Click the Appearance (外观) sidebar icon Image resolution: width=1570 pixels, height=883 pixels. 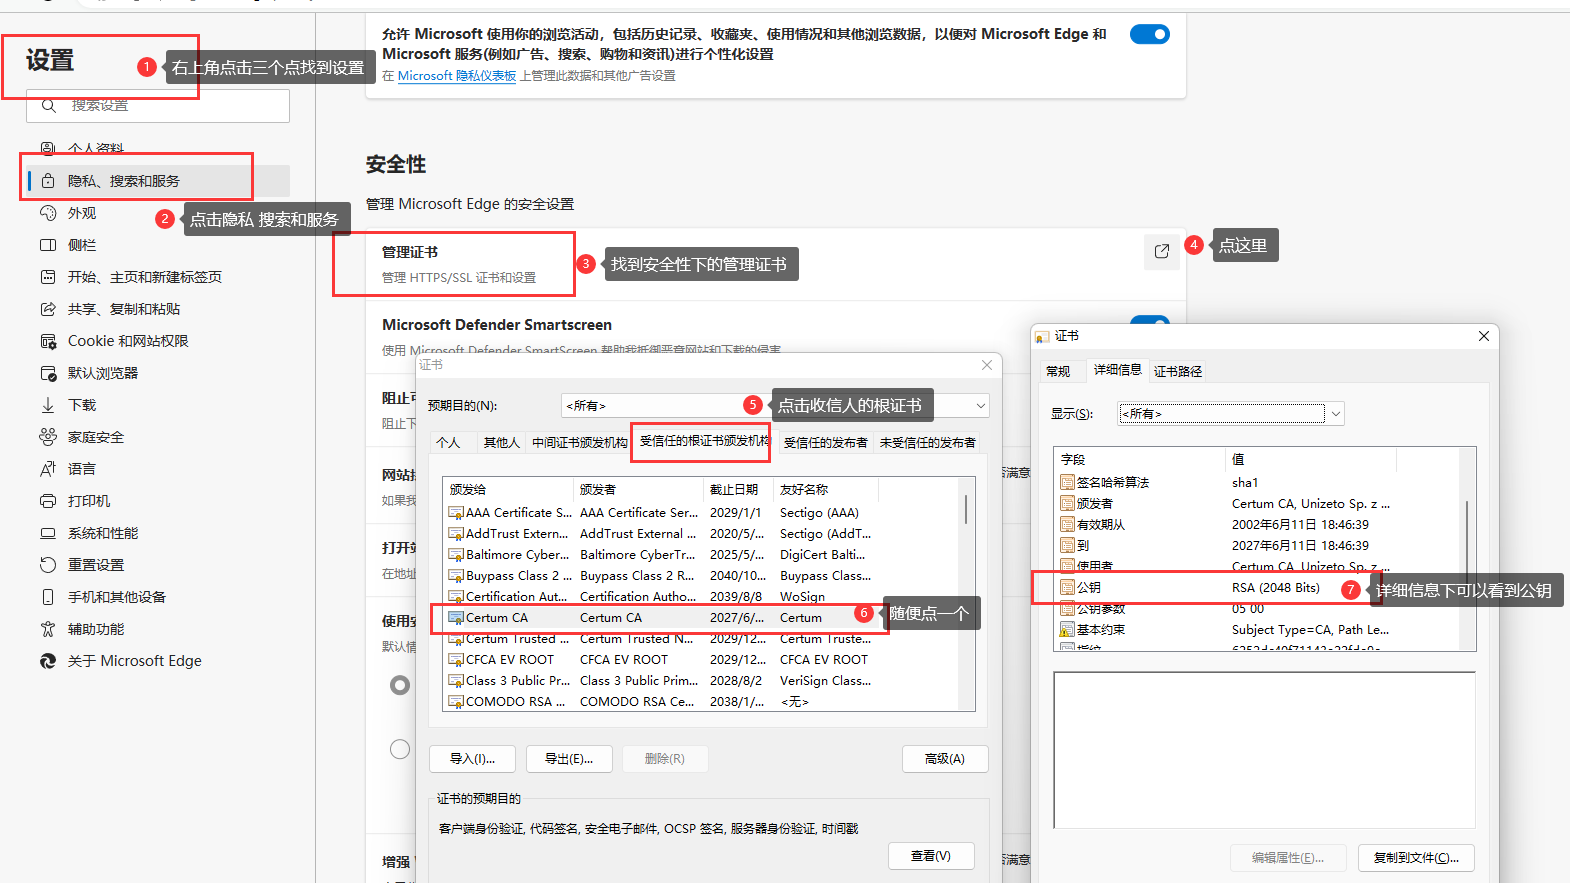[x=48, y=213]
